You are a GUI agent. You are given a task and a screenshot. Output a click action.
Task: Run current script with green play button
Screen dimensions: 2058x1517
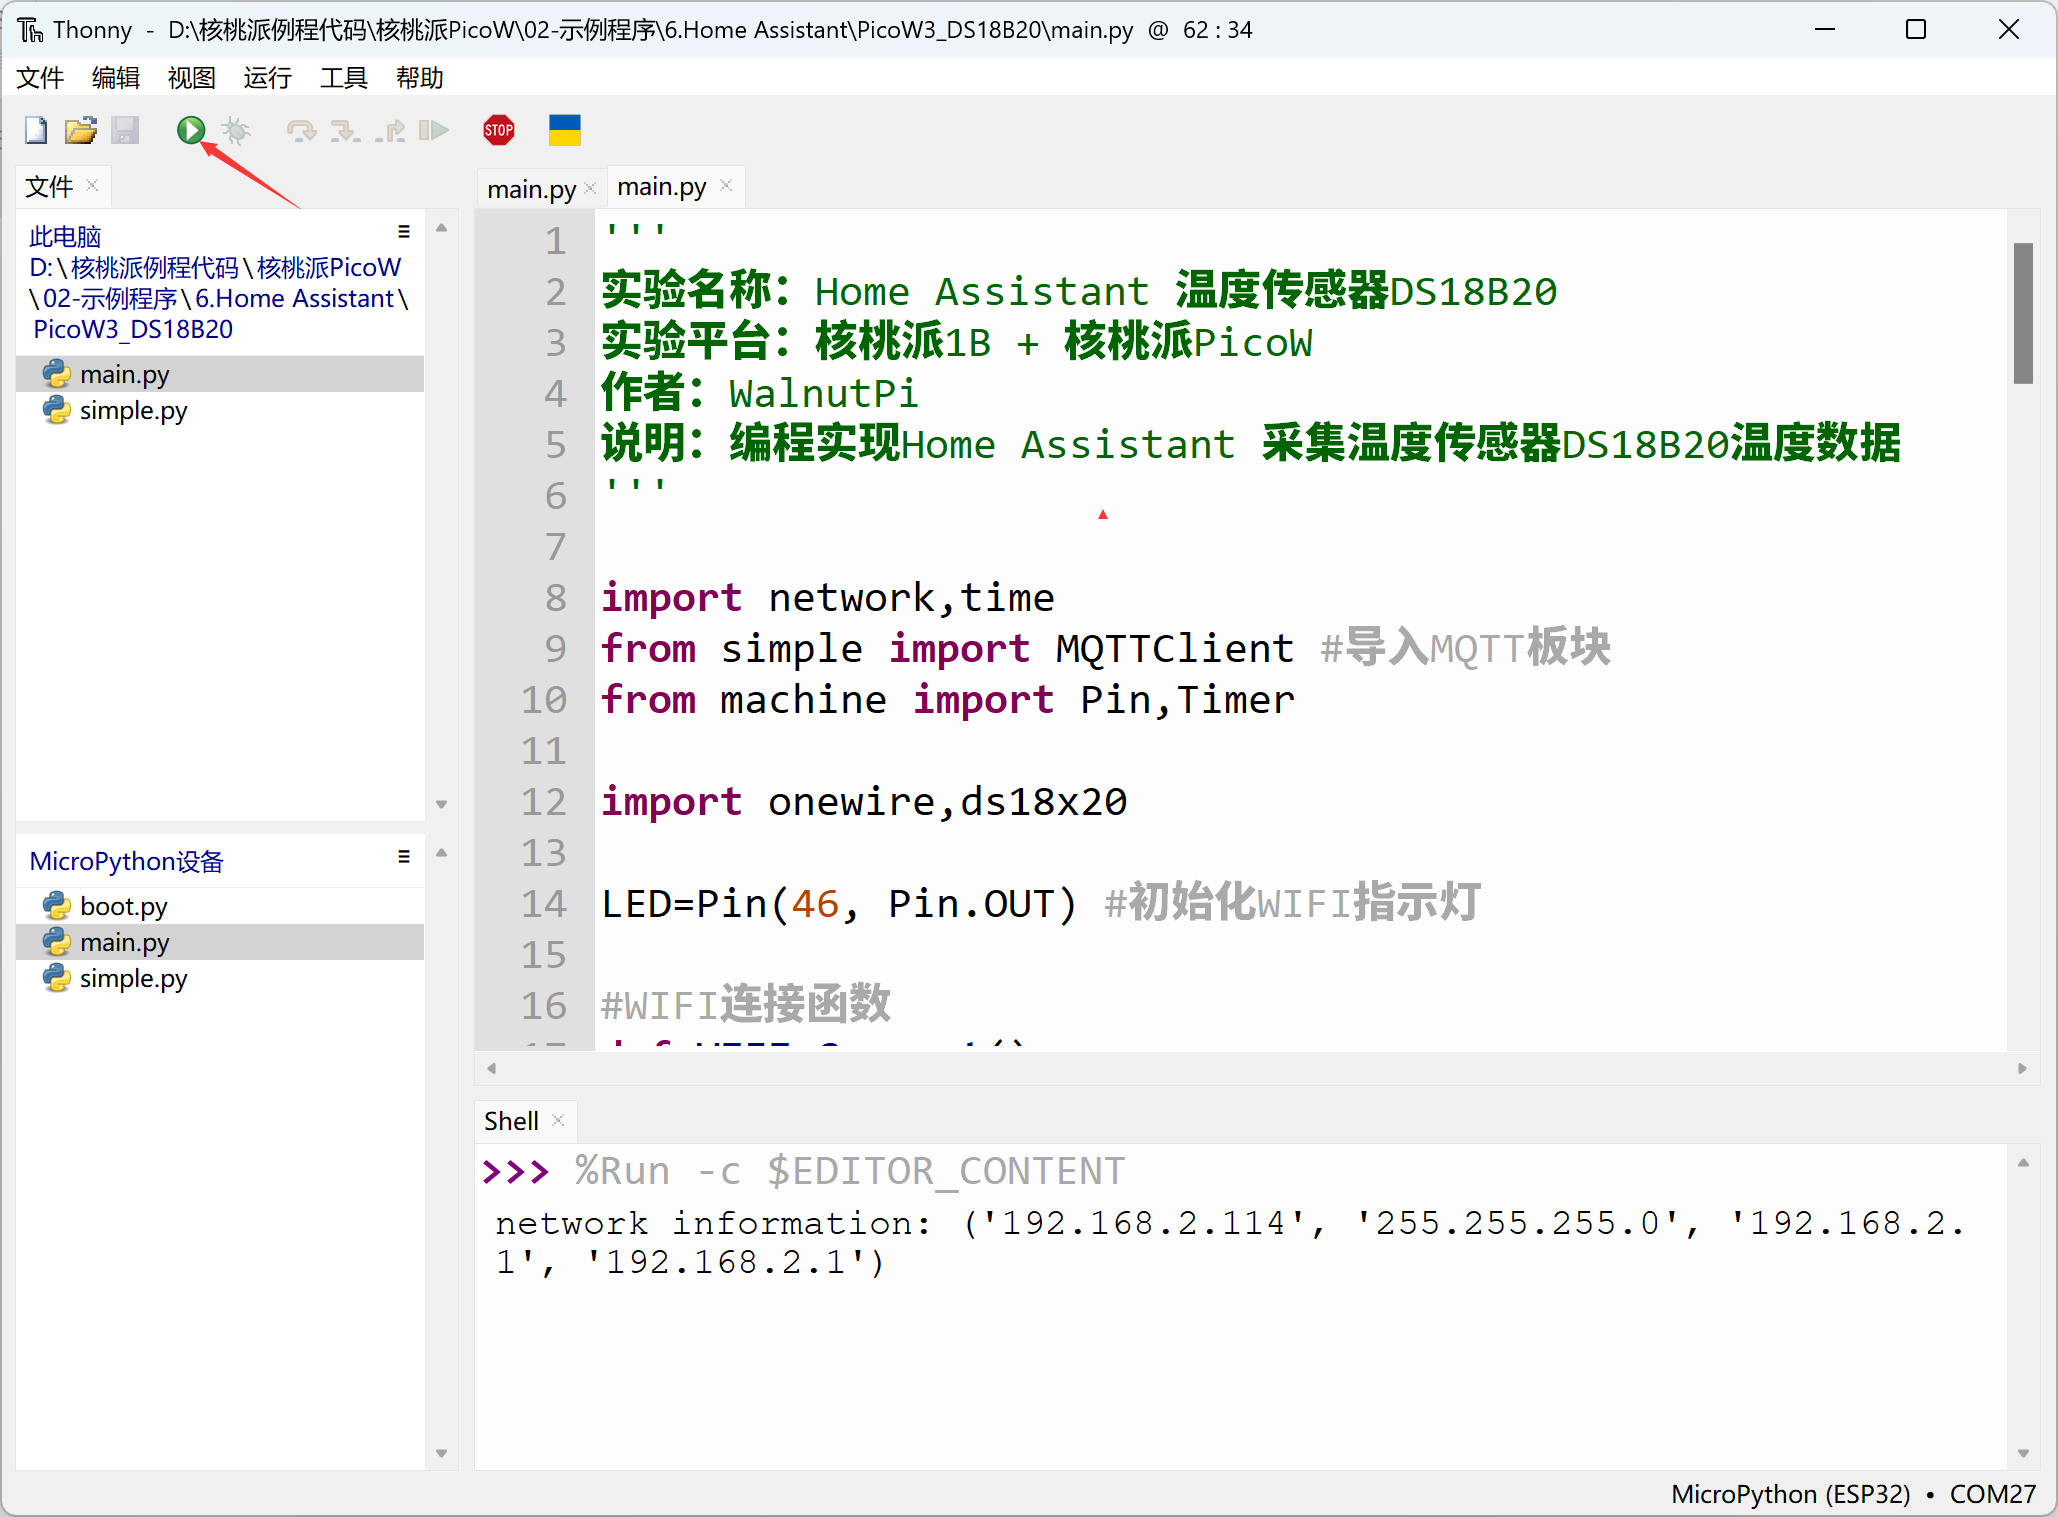[191, 130]
